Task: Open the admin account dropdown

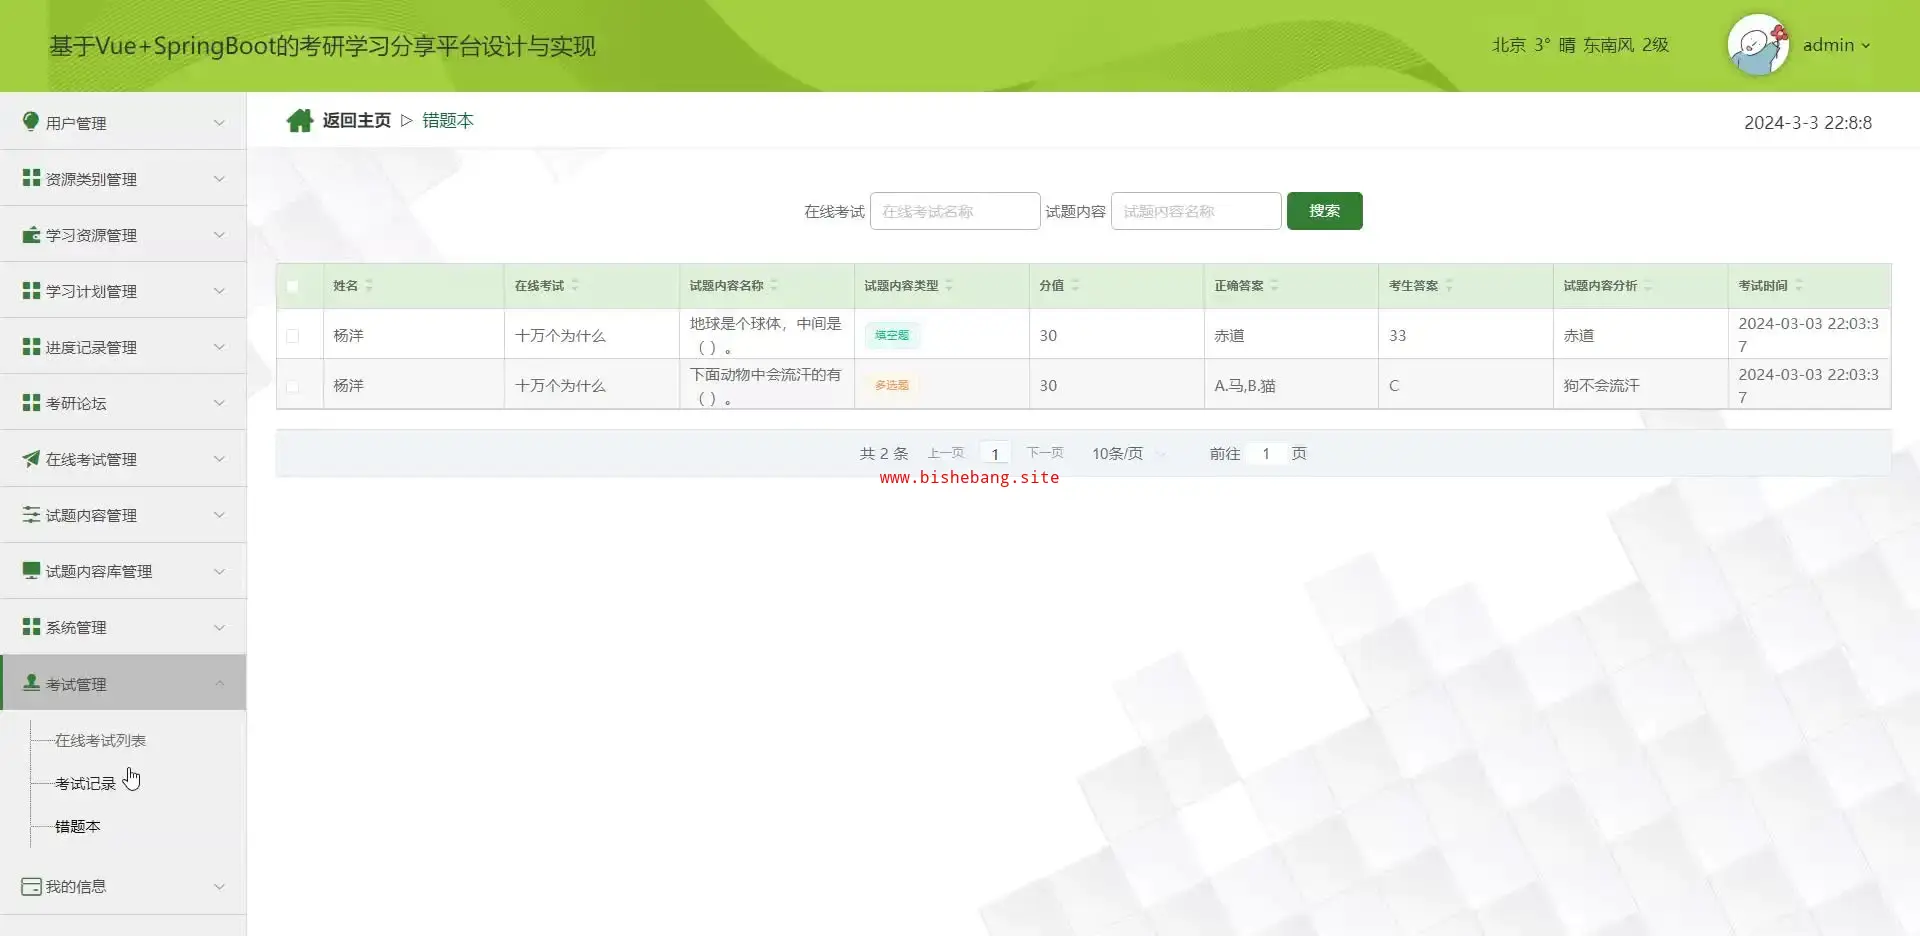Action: (1837, 45)
